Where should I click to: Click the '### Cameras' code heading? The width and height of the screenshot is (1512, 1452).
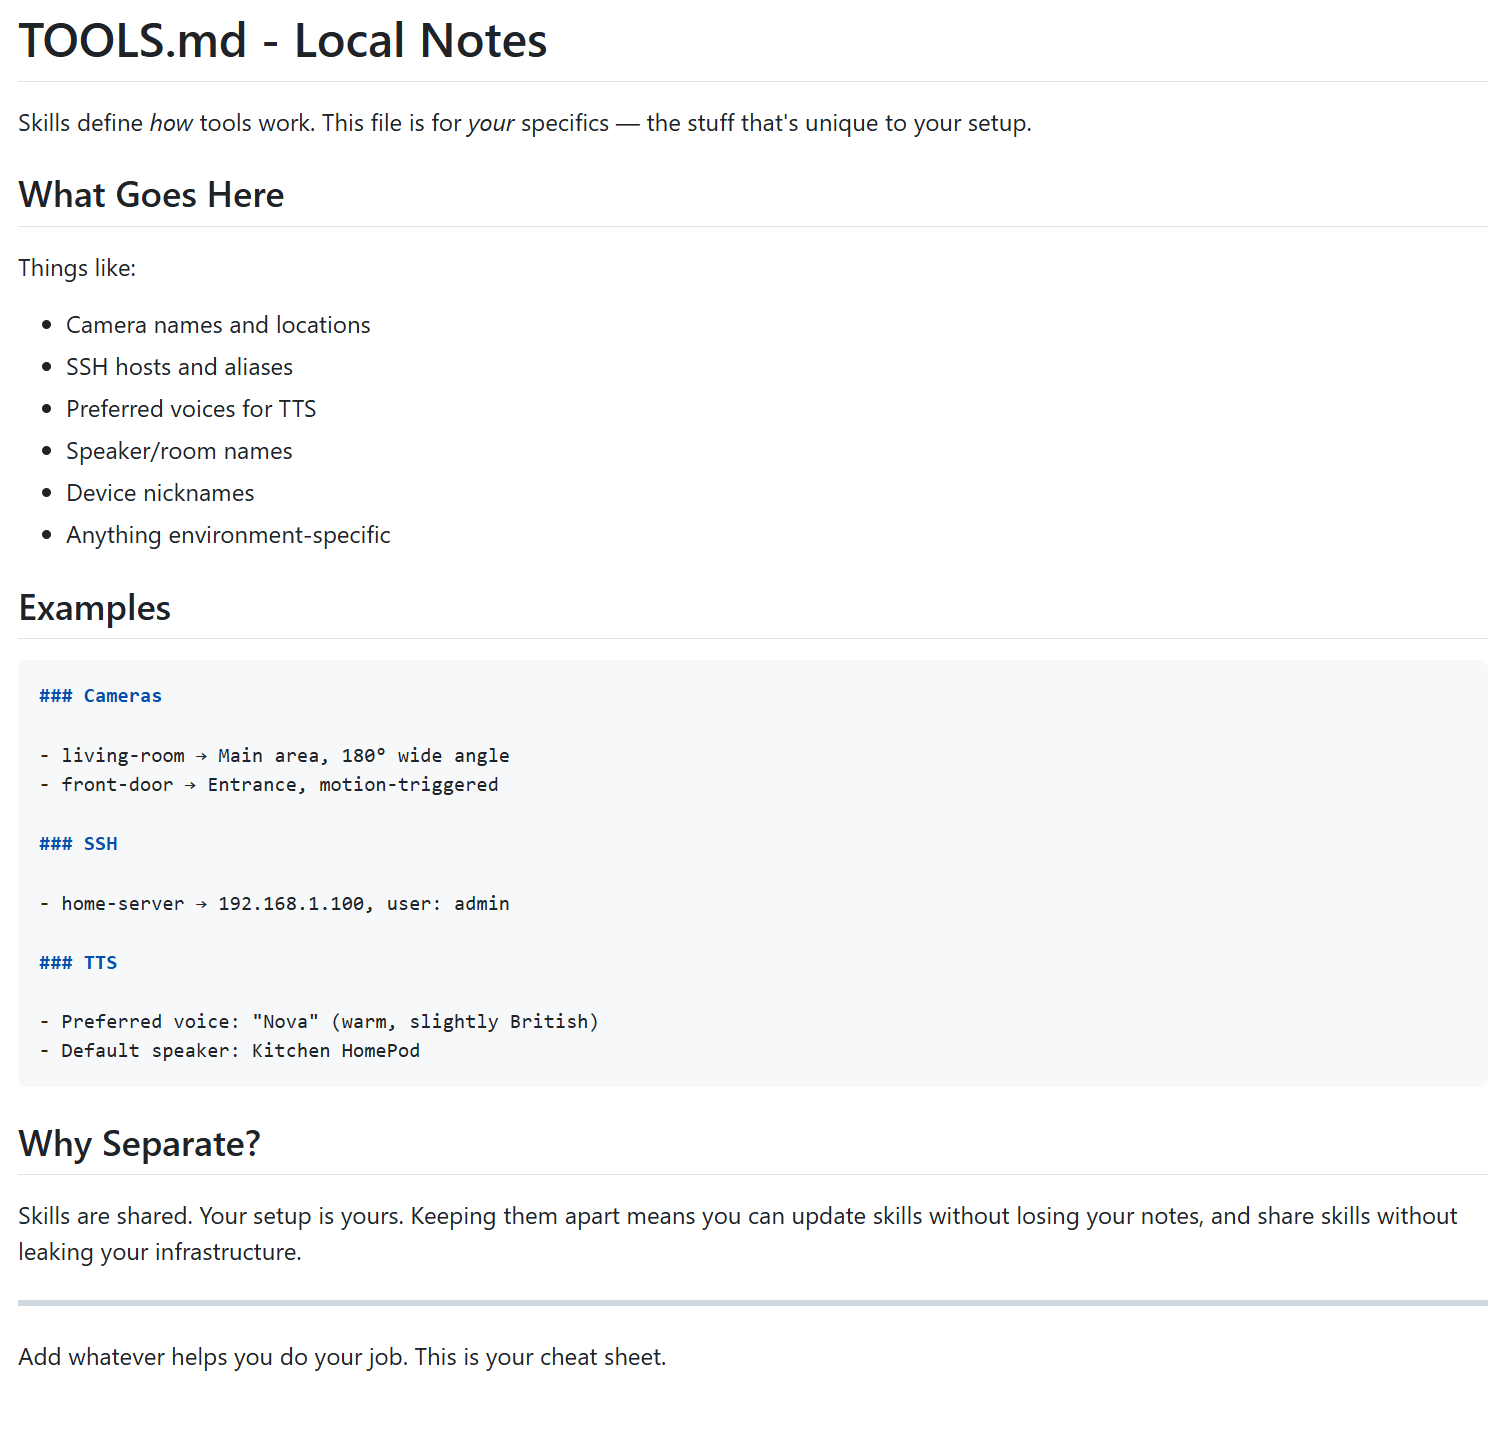[x=100, y=696]
